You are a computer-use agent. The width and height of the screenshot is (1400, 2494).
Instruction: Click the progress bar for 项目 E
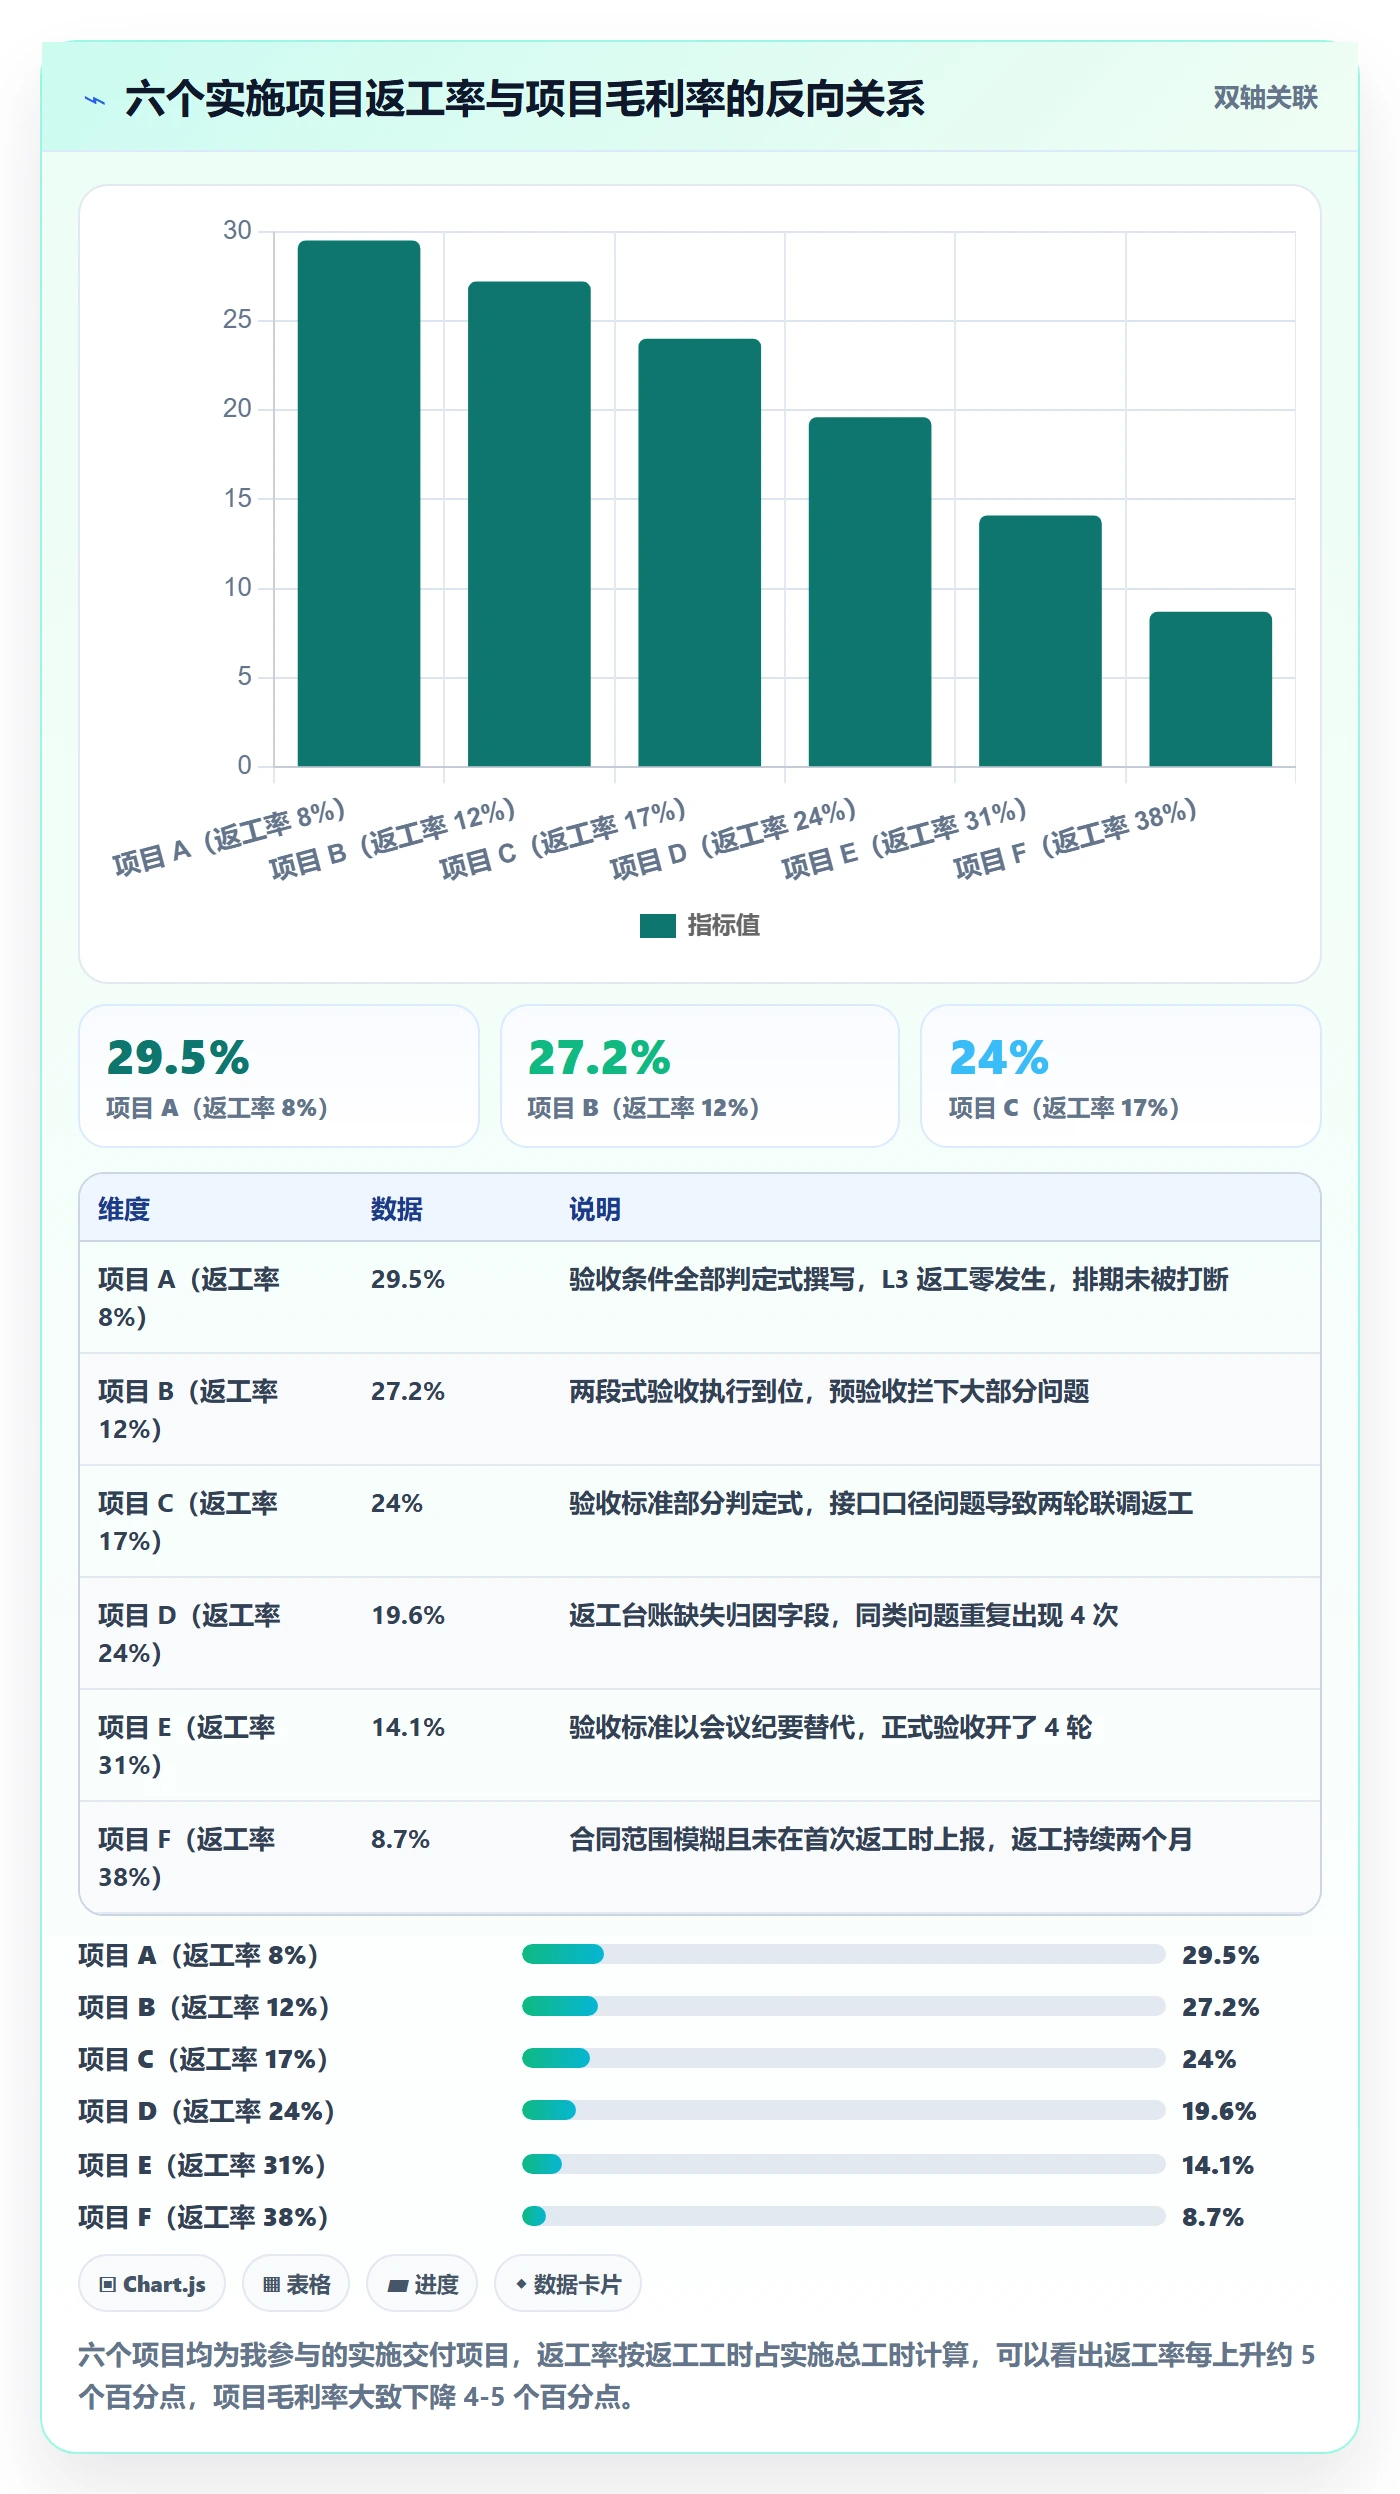coord(843,2164)
